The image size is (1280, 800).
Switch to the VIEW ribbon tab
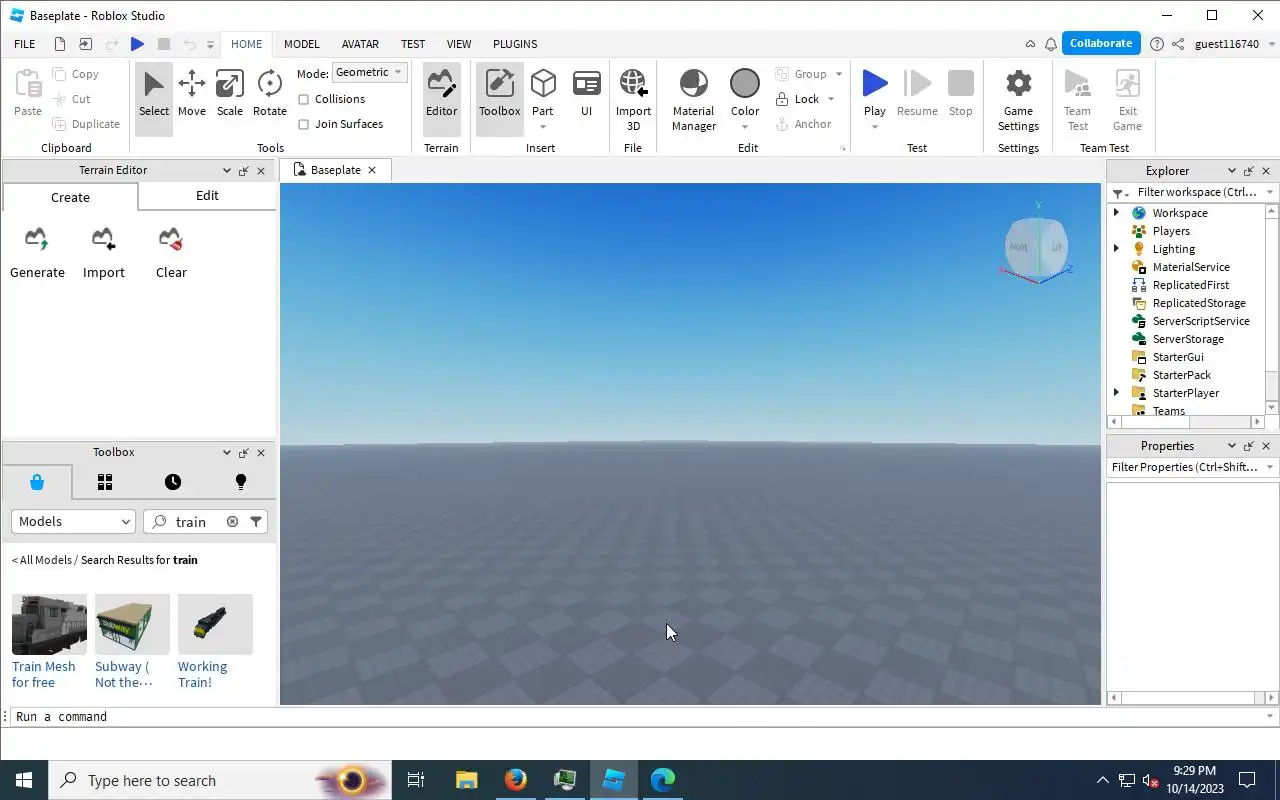point(459,44)
